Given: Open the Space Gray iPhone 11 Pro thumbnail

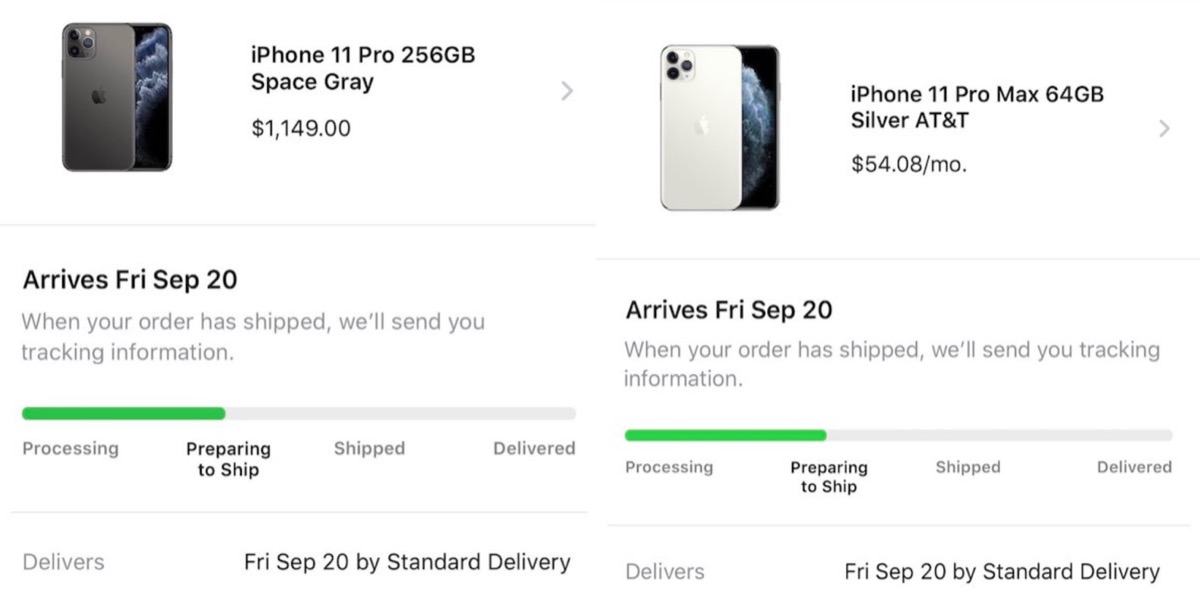Looking at the screenshot, I should tap(117, 97).
